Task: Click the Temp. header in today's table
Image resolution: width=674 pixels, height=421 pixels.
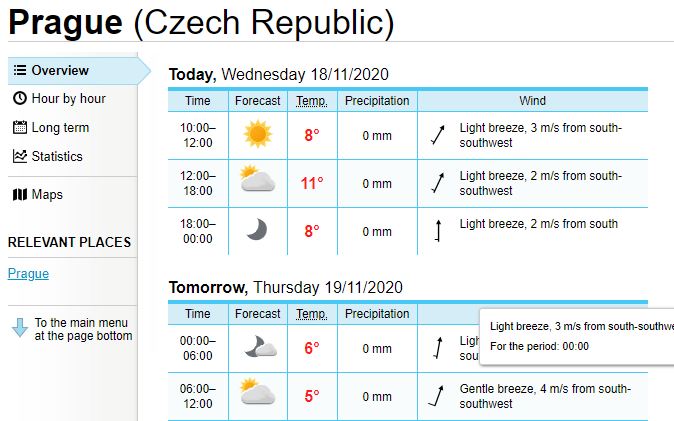Action: point(312,101)
